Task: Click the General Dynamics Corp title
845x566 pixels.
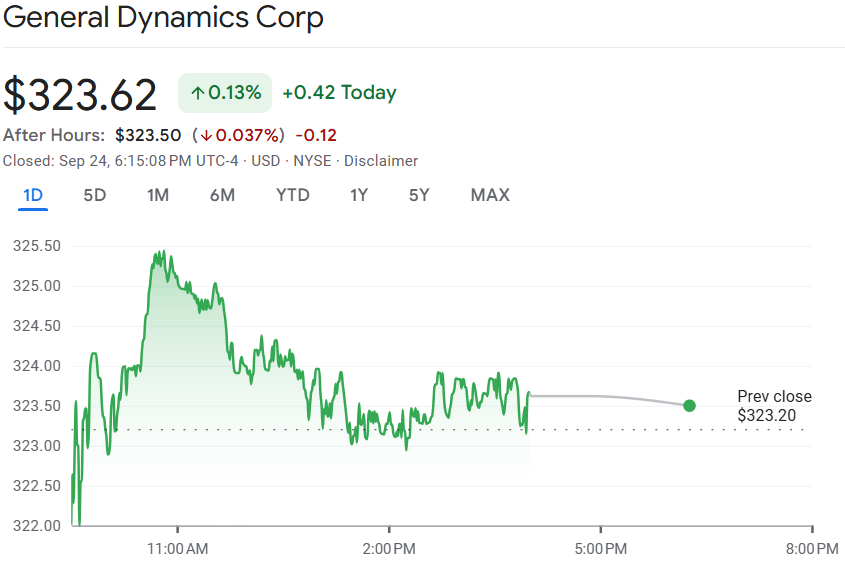Action: pyautogui.click(x=164, y=18)
